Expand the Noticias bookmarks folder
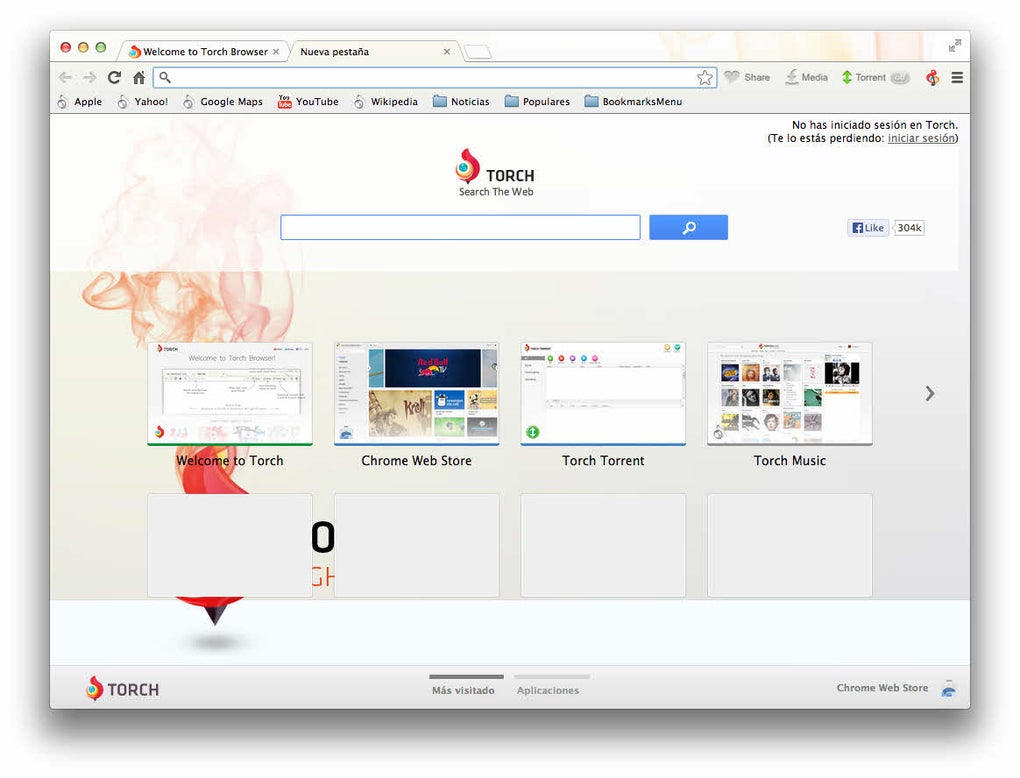The image size is (1020, 778). [x=461, y=101]
